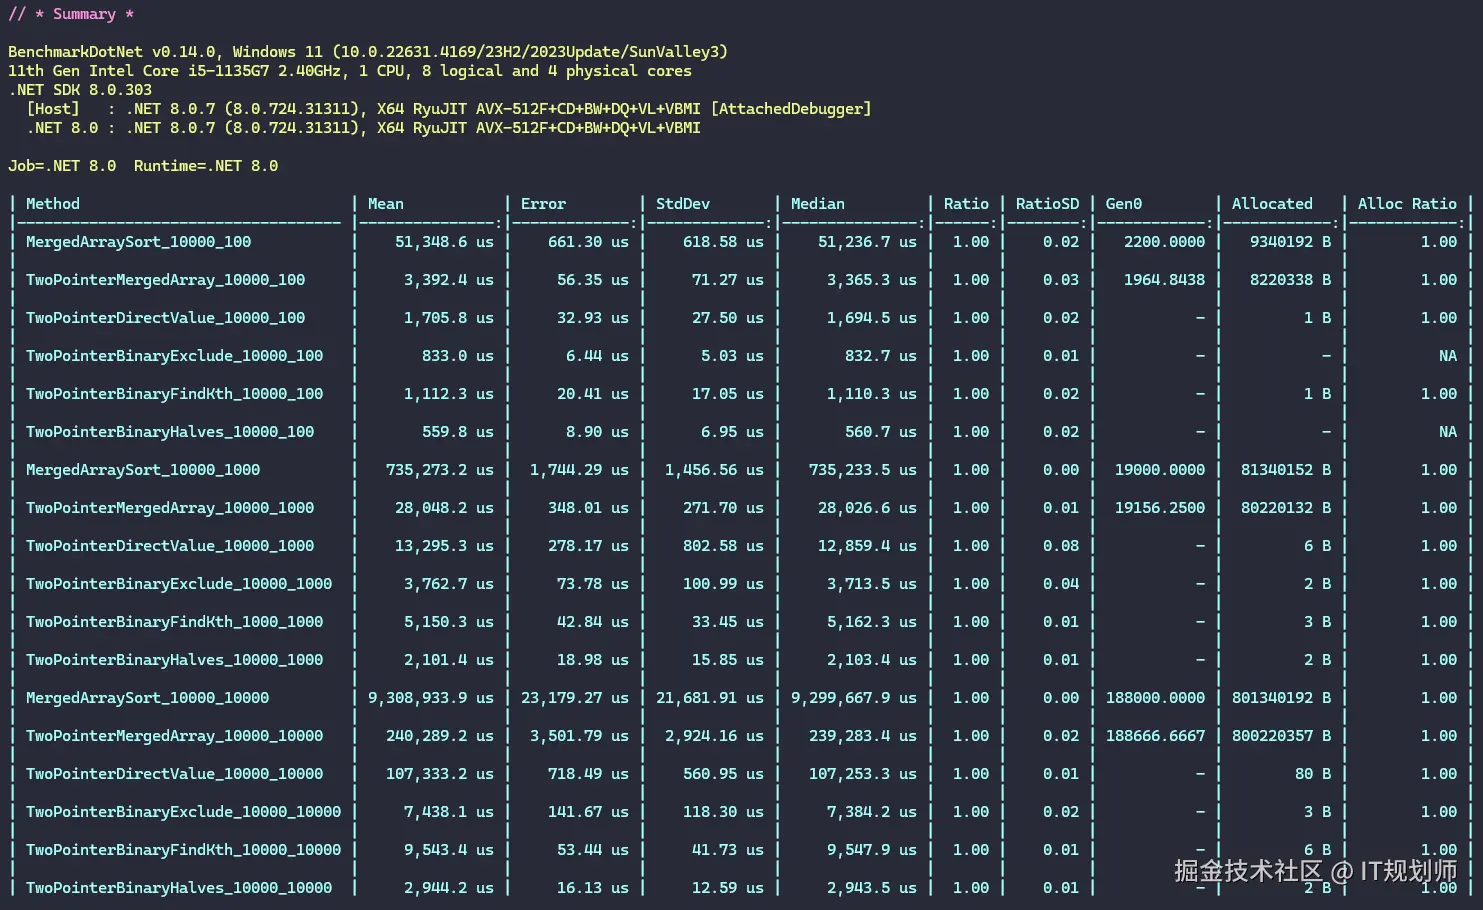Select method TwoPointerBinaryExclude_10000_1000
The width and height of the screenshot is (1483, 910).
(x=179, y=584)
